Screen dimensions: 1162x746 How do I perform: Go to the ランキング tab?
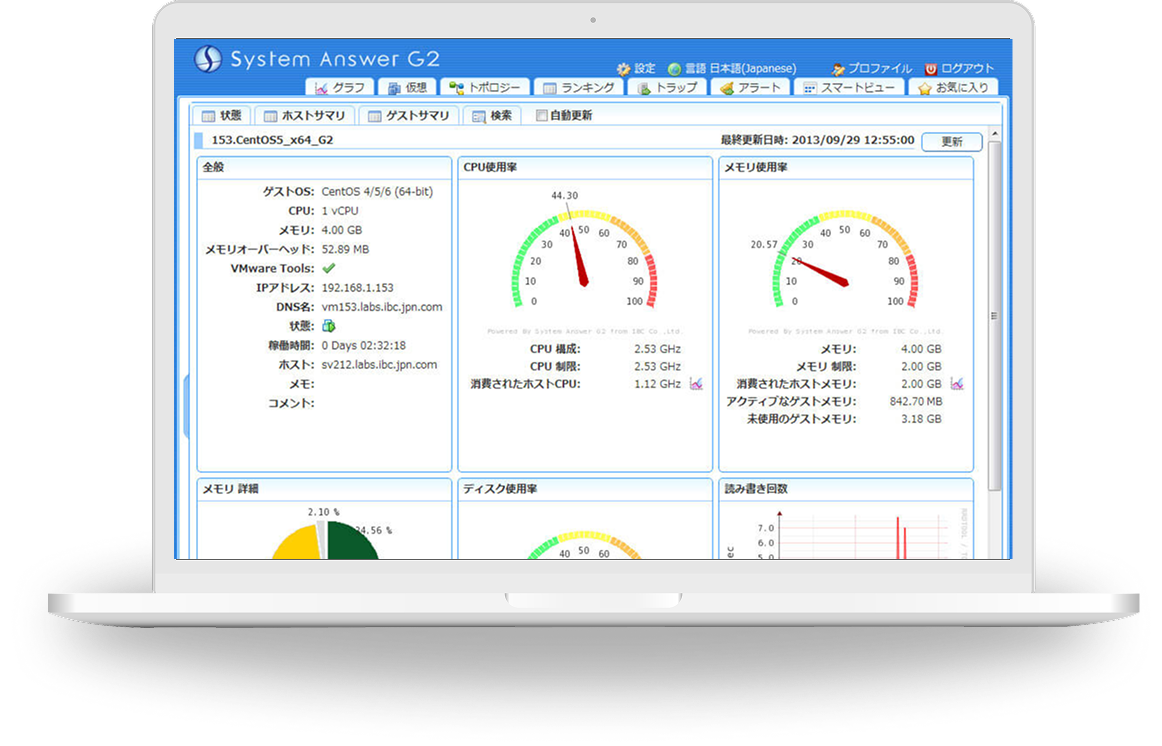579,88
